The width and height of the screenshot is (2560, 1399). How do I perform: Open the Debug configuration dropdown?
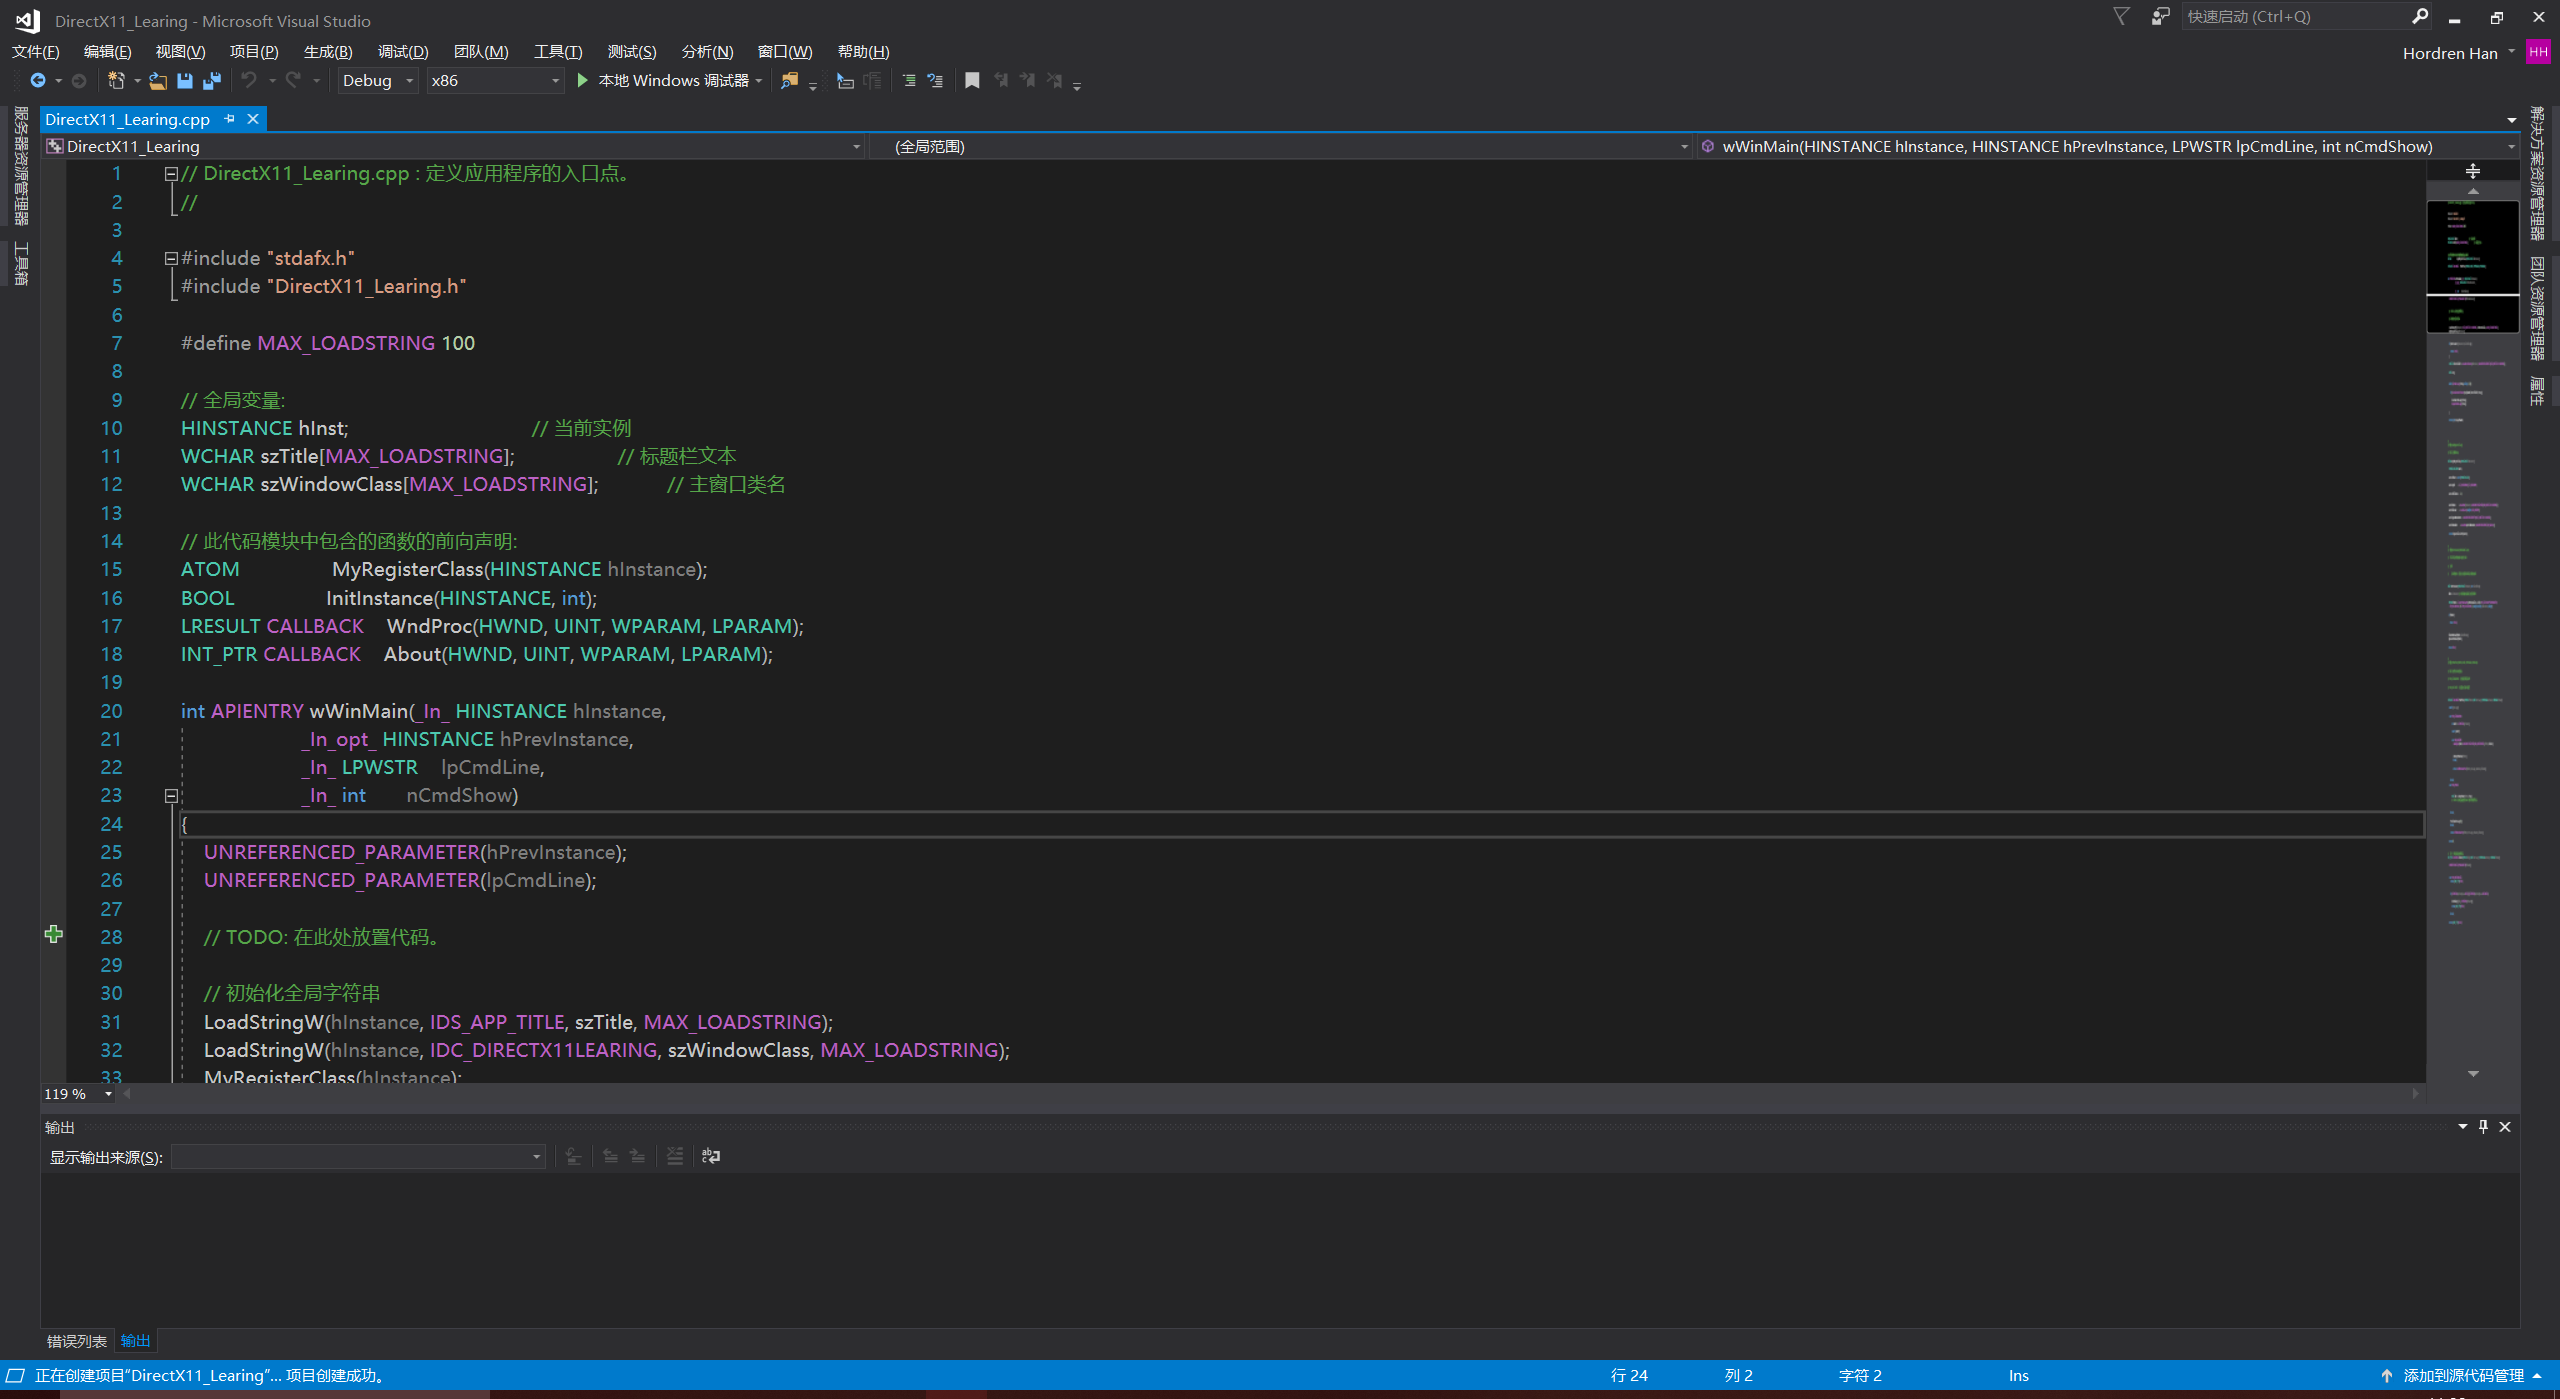[409, 81]
